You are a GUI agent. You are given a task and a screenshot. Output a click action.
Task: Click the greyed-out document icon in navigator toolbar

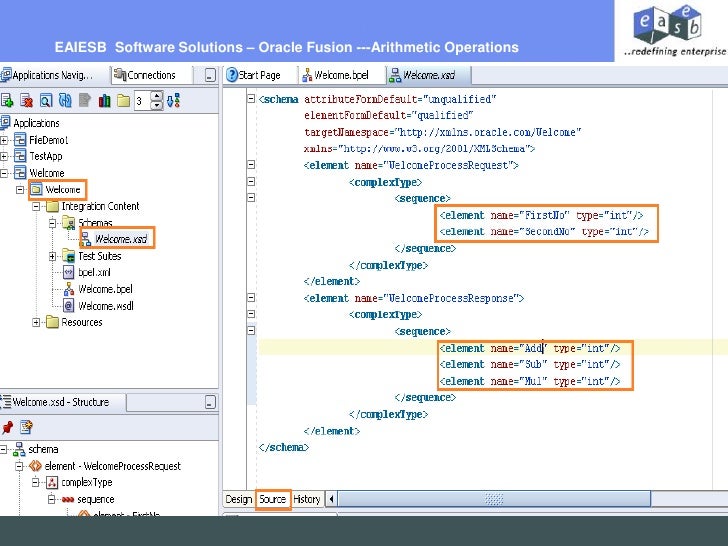84,100
